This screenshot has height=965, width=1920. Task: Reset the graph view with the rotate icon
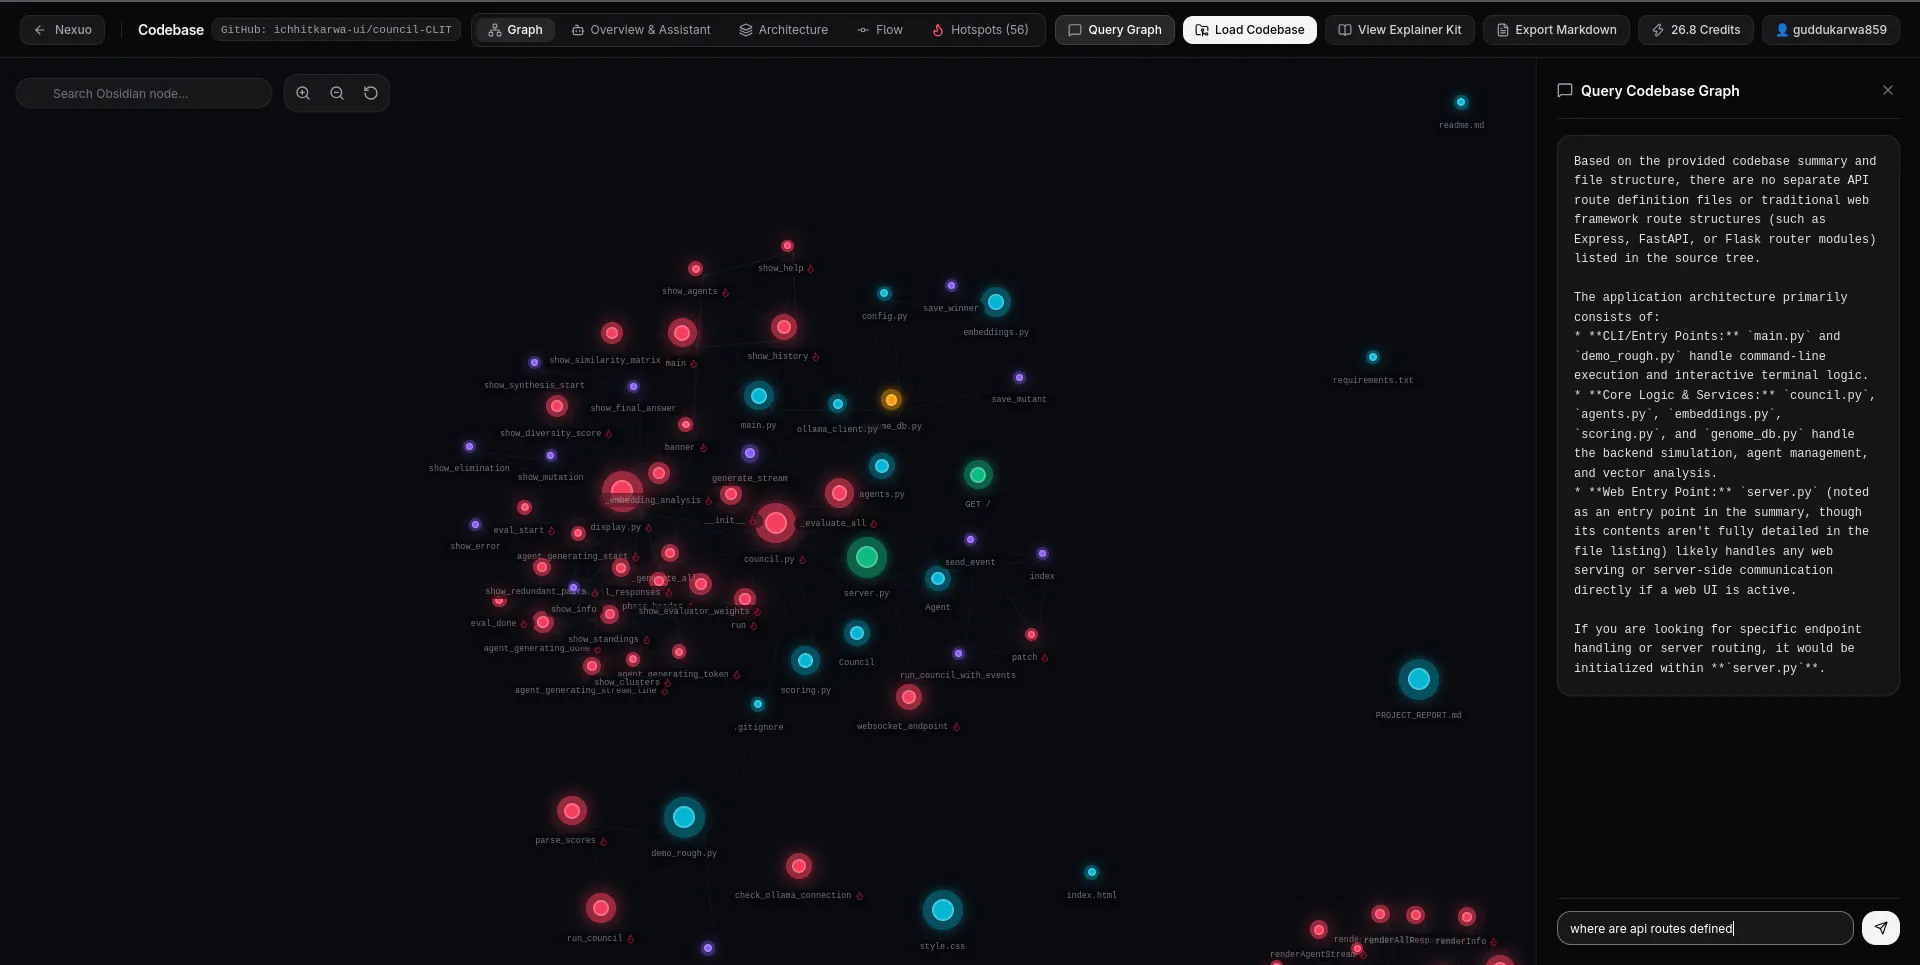point(371,93)
